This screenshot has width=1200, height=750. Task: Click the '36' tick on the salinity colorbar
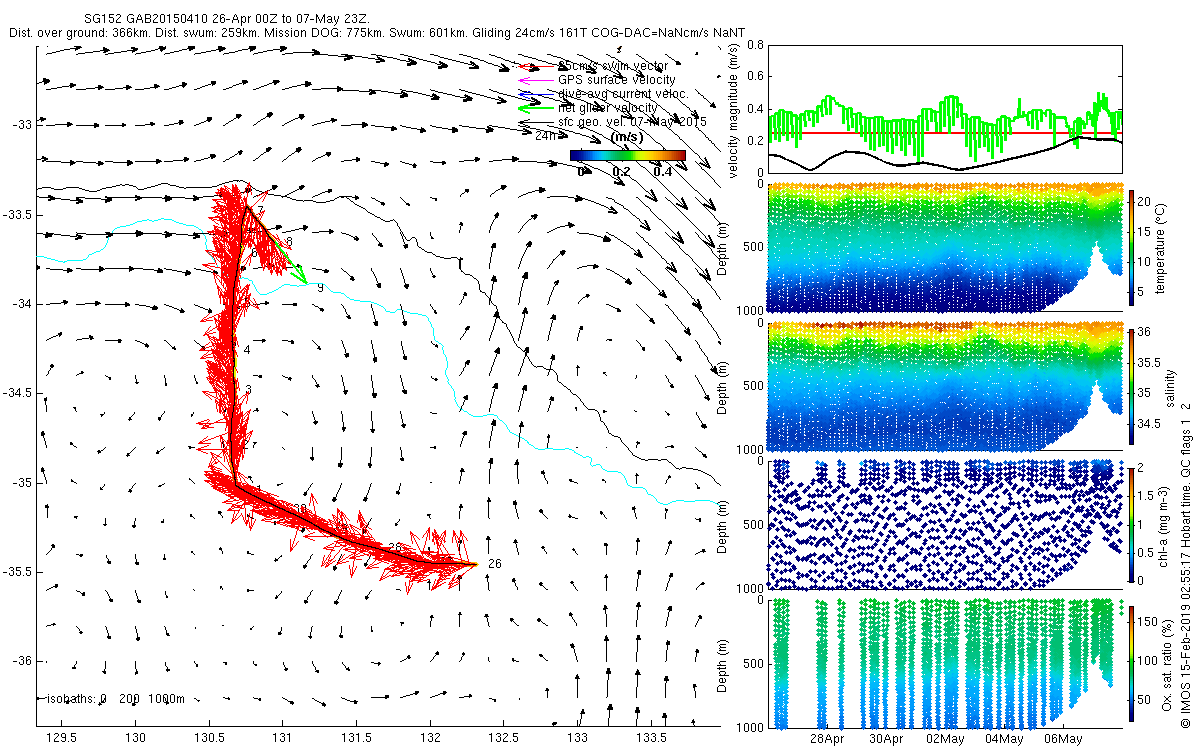(1146, 333)
